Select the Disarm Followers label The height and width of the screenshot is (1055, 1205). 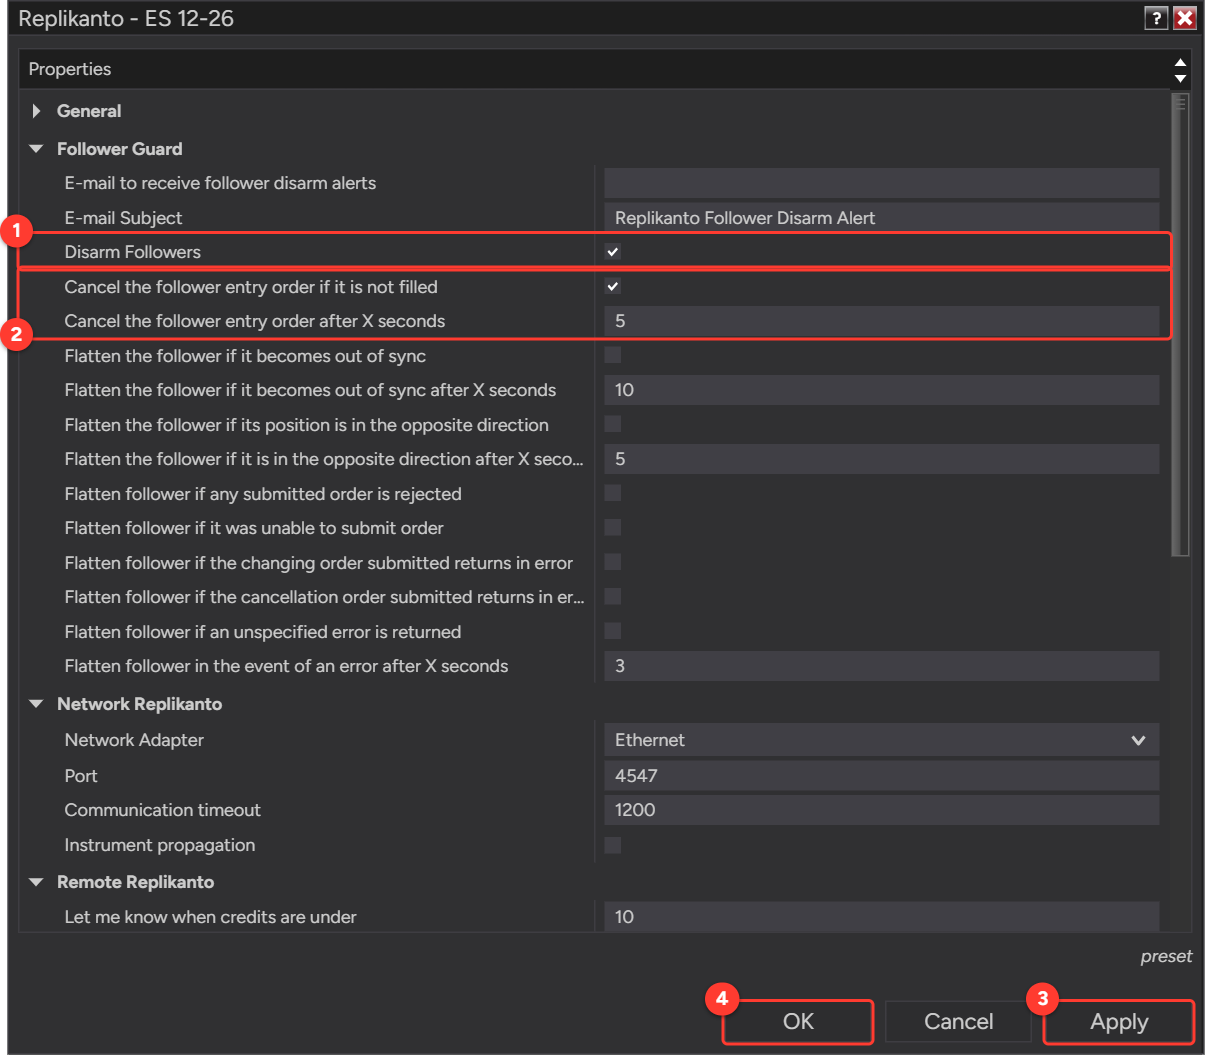pyautogui.click(x=133, y=252)
